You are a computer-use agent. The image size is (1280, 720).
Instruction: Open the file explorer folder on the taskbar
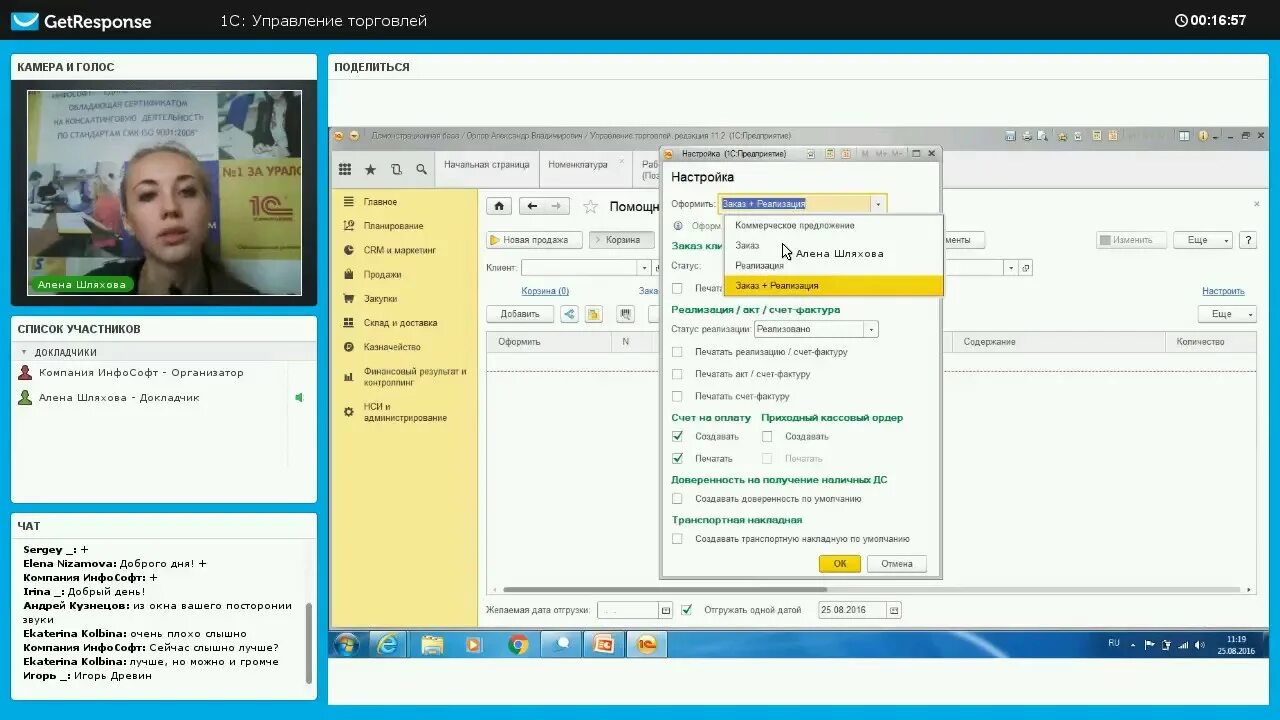(432, 644)
